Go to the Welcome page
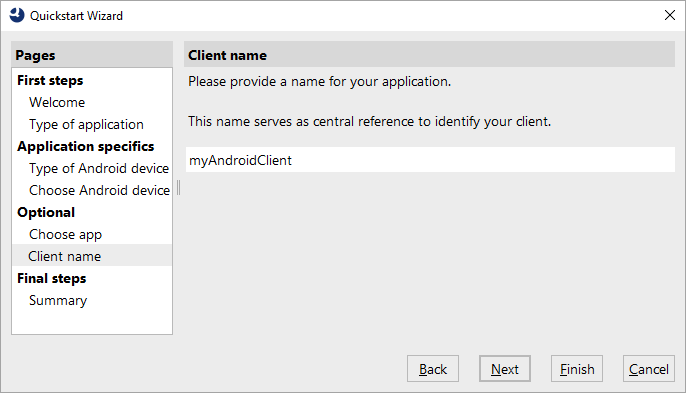The image size is (686, 393). [57, 102]
